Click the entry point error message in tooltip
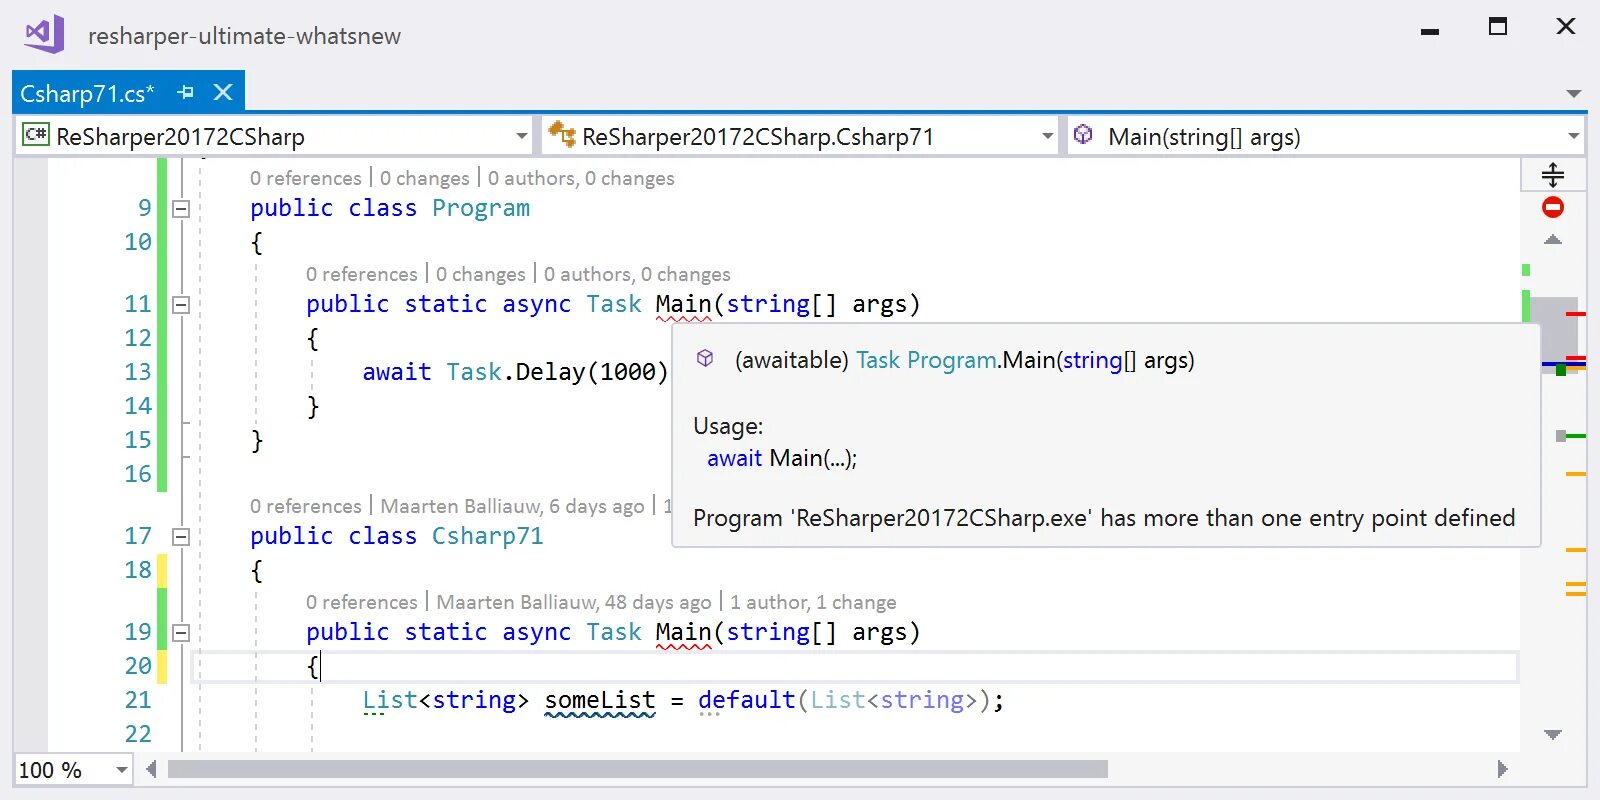Image resolution: width=1600 pixels, height=800 pixels. [1104, 518]
